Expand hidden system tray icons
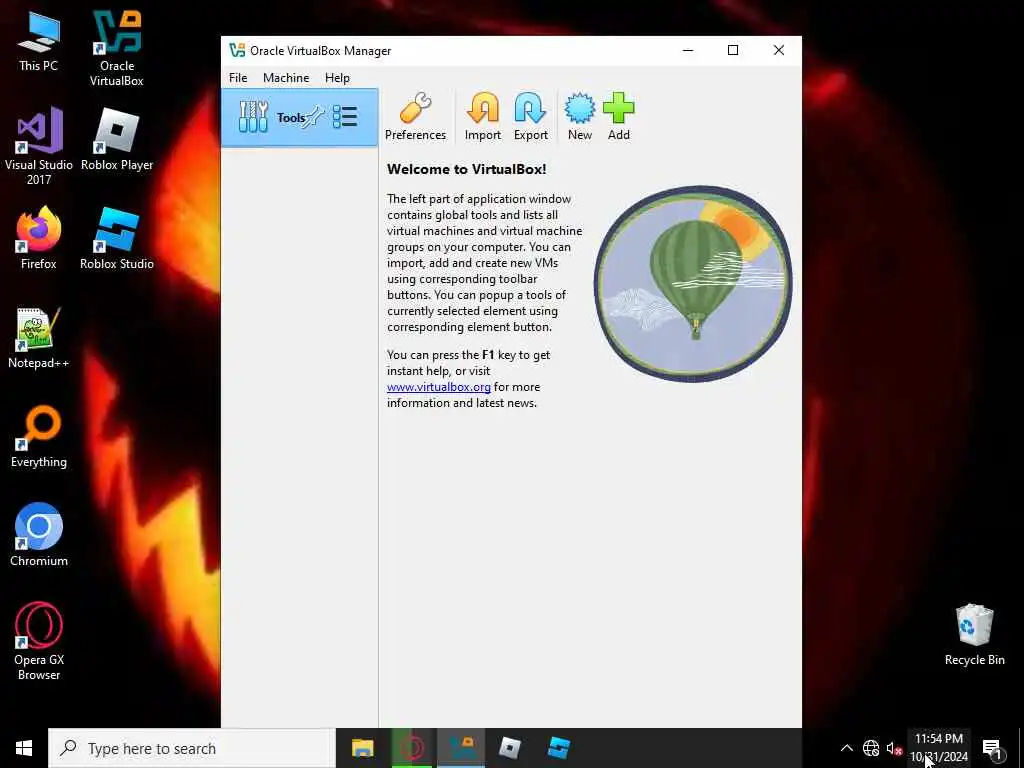This screenshot has height=768, width=1024. coord(846,748)
